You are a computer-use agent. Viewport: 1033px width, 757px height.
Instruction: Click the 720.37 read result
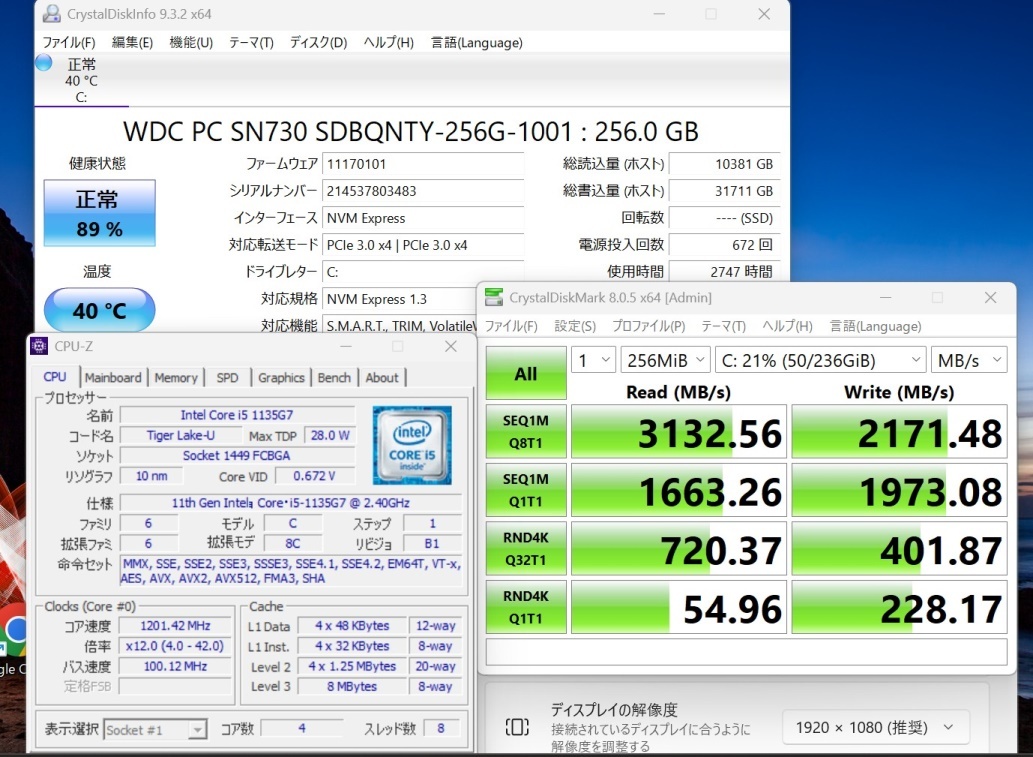pyautogui.click(x=679, y=549)
